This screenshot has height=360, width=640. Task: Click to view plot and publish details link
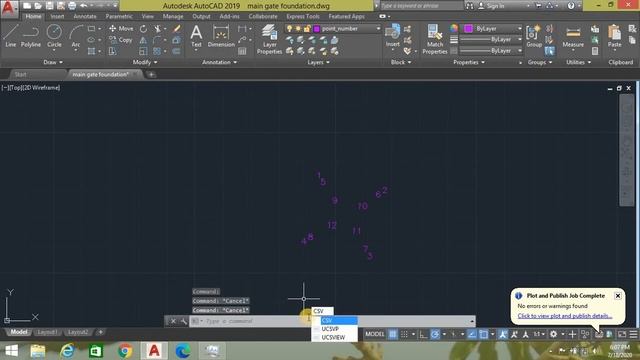click(564, 316)
